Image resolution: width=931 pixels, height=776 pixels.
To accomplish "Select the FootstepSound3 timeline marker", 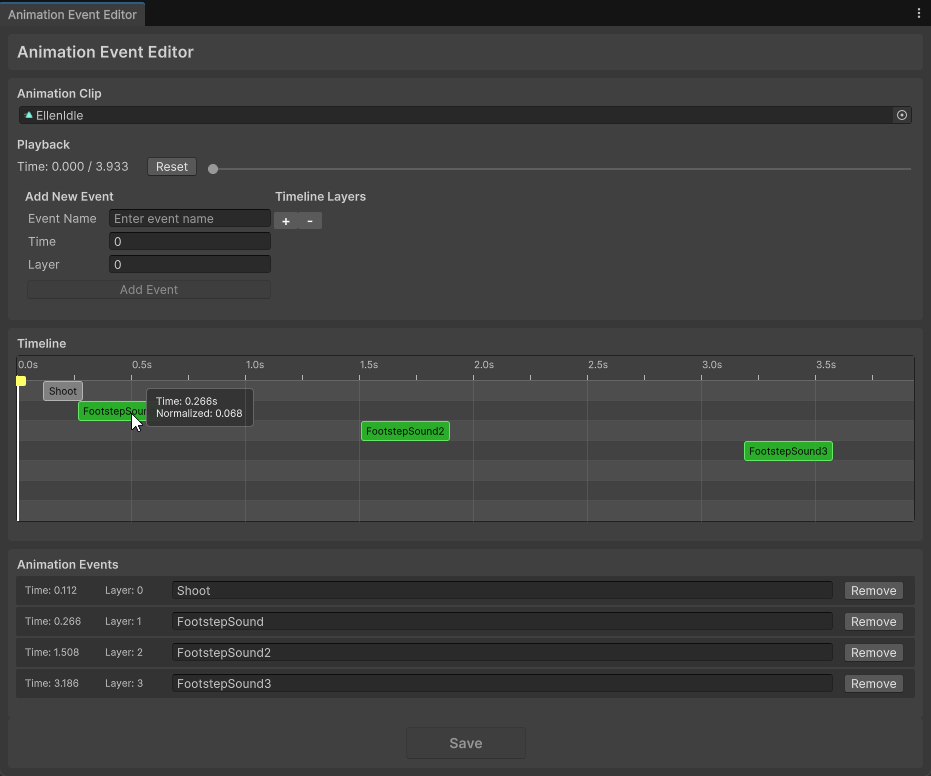I will [x=788, y=451].
